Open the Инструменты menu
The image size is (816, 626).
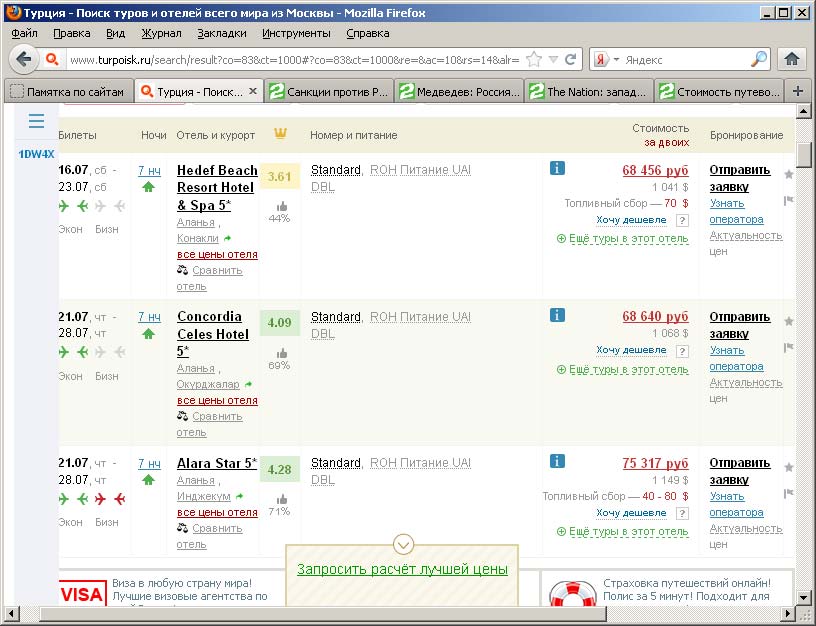[x=296, y=33]
